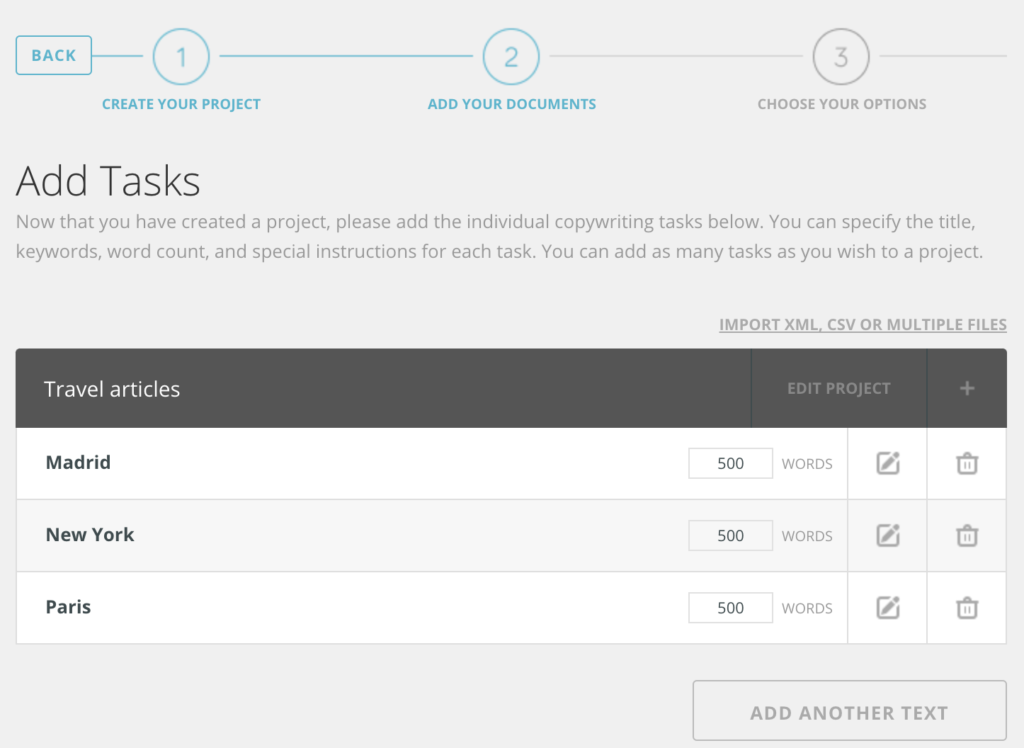The image size is (1024, 748).
Task: Click the word count field for New York
Action: click(730, 535)
